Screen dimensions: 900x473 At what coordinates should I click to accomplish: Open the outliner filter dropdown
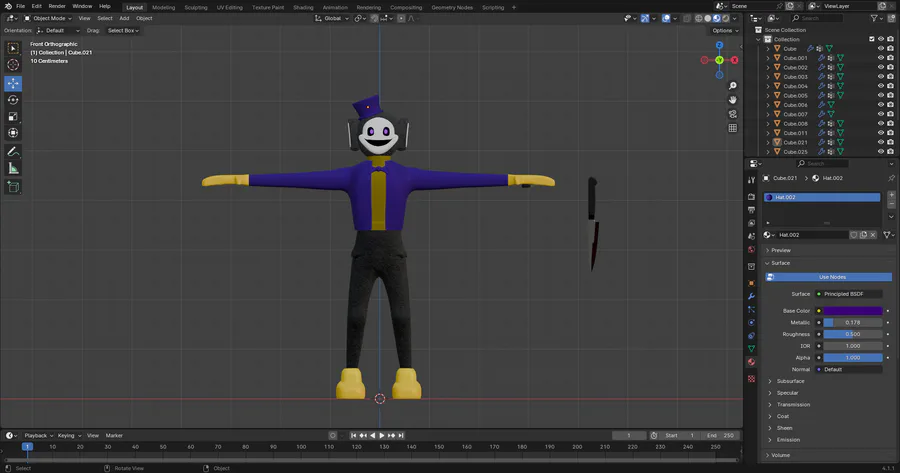tap(876, 18)
